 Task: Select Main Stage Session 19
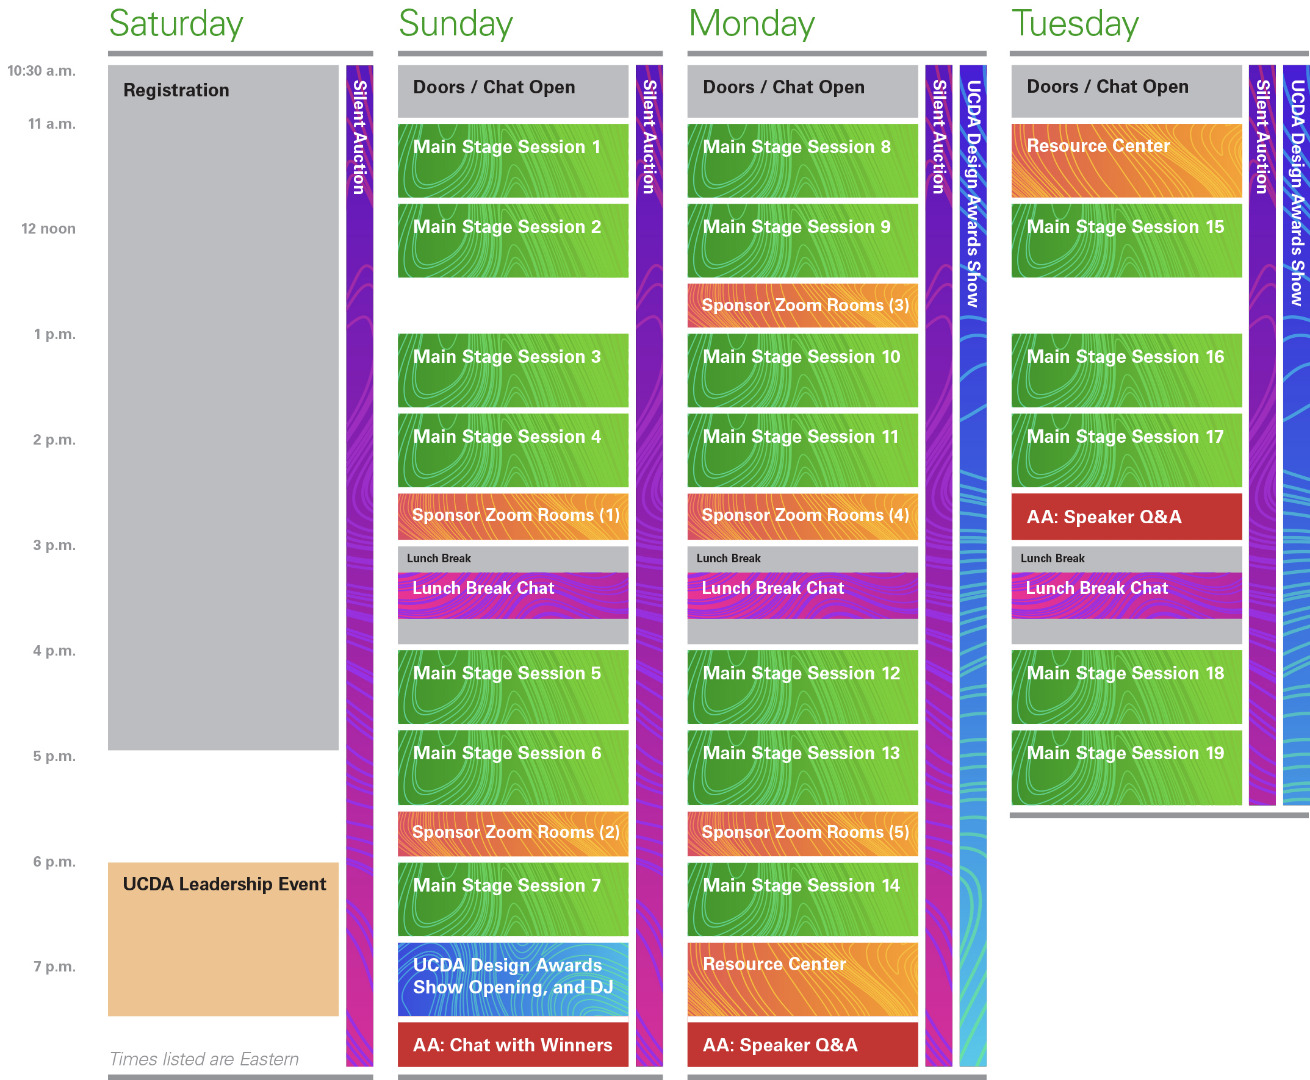(1126, 767)
